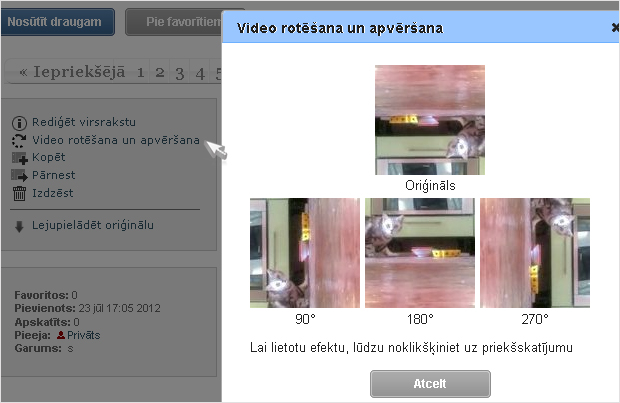Choose Izdzēst to delete the video
The width and height of the screenshot is (620, 403).
[x=53, y=193]
